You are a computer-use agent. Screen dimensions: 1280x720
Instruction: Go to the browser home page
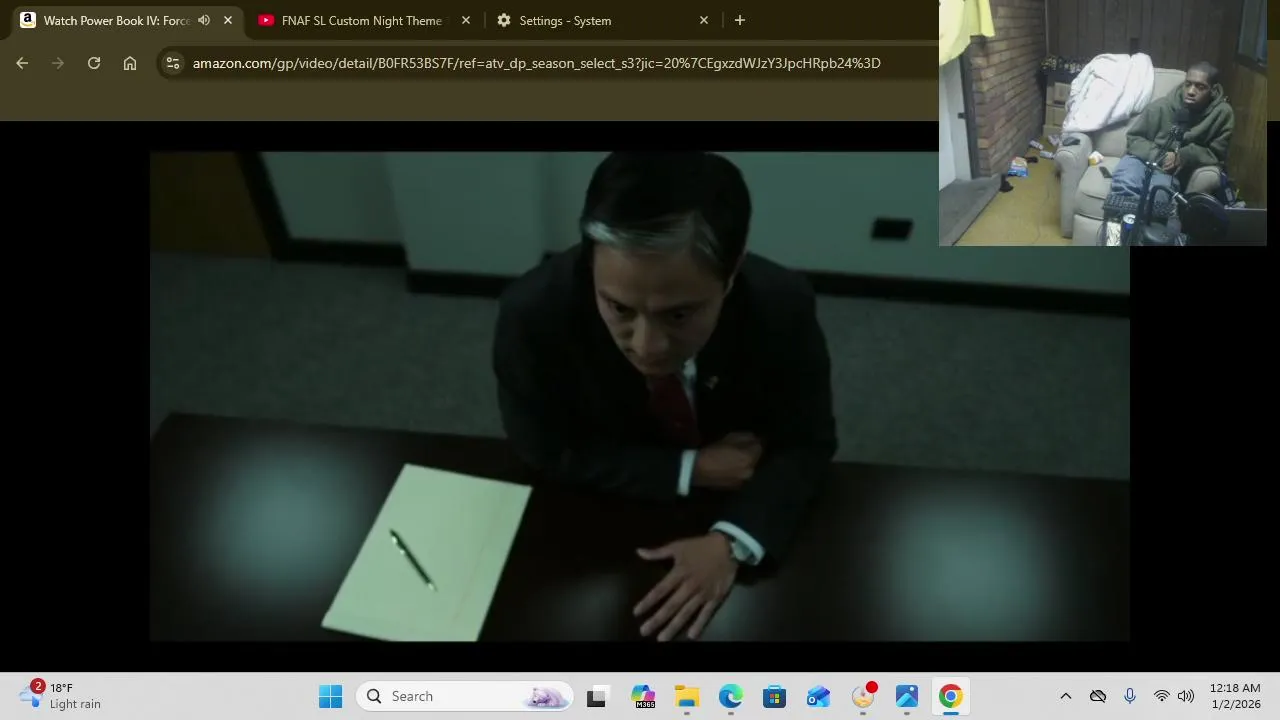[130, 63]
